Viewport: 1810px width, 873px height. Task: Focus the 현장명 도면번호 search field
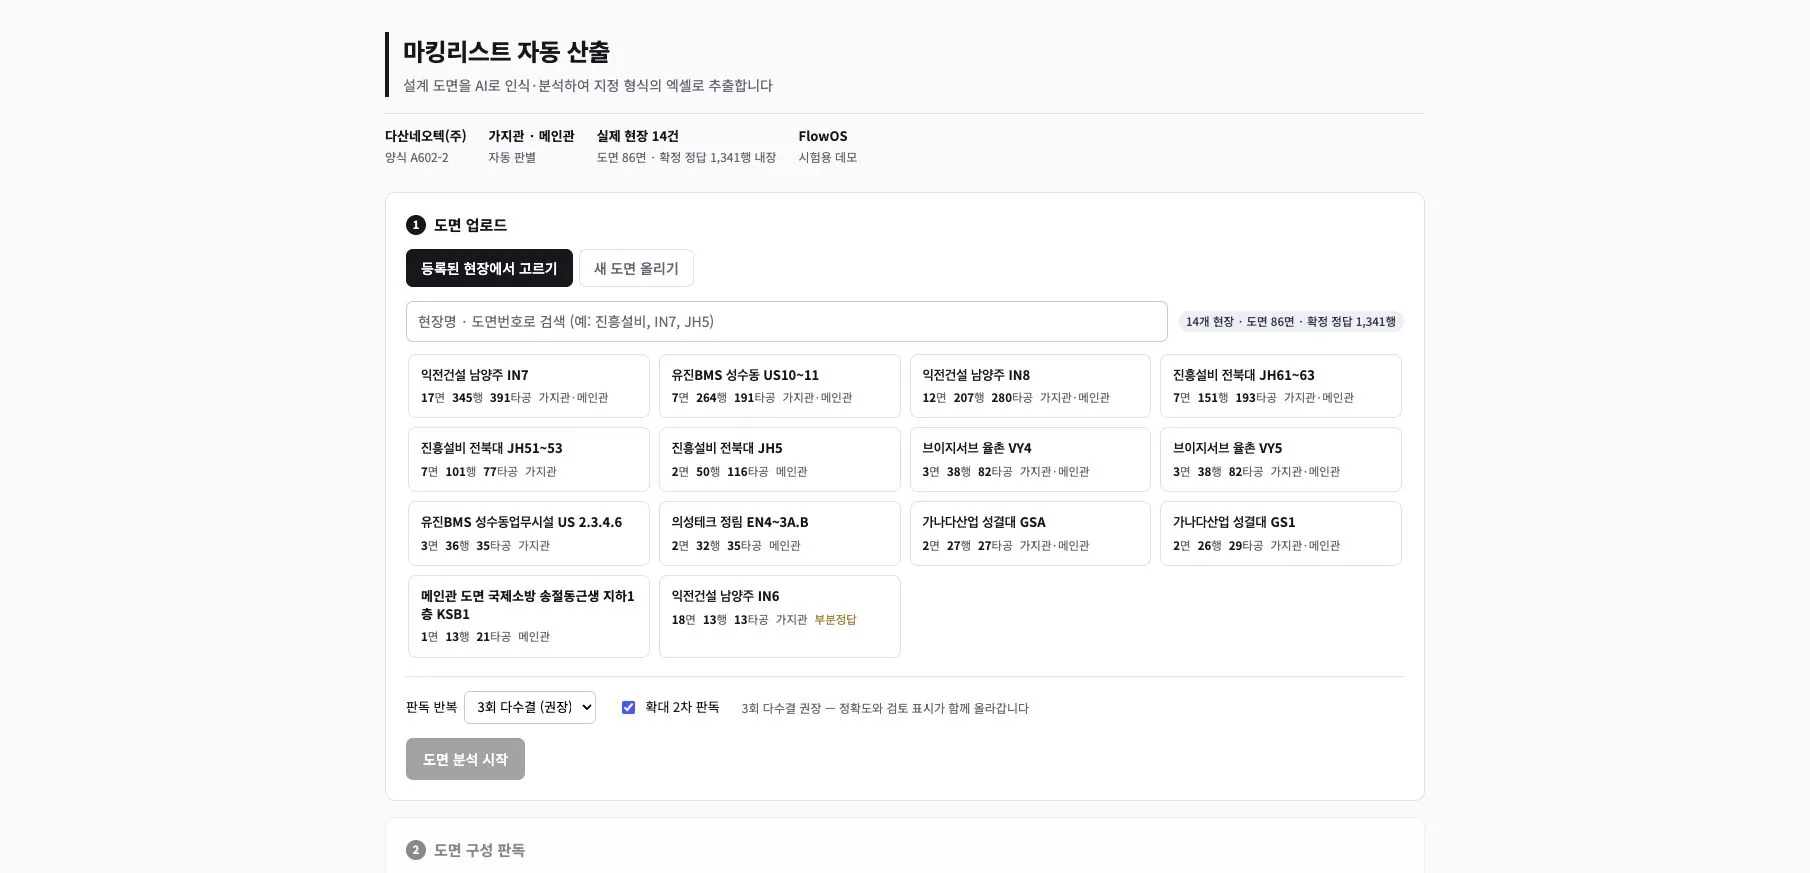tap(787, 321)
